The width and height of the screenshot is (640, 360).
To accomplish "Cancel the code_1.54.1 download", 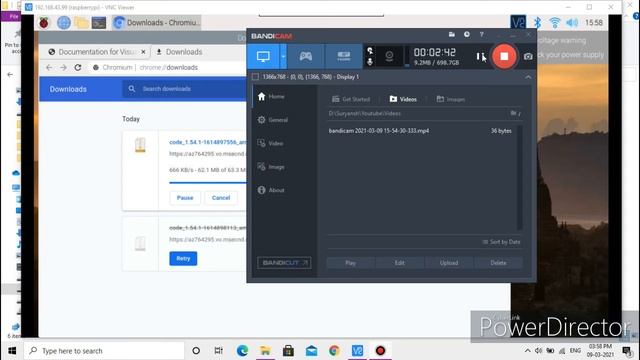I will tap(221, 198).
